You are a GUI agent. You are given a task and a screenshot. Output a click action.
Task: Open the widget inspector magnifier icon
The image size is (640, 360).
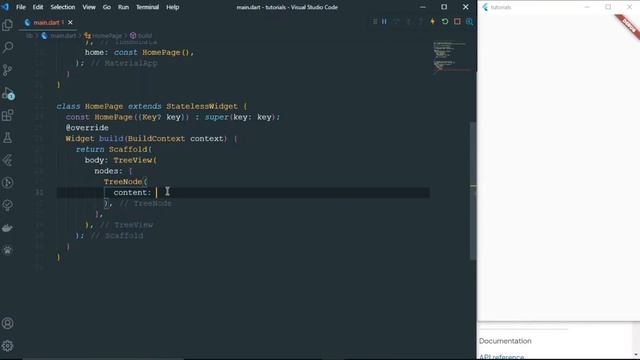click(469, 22)
